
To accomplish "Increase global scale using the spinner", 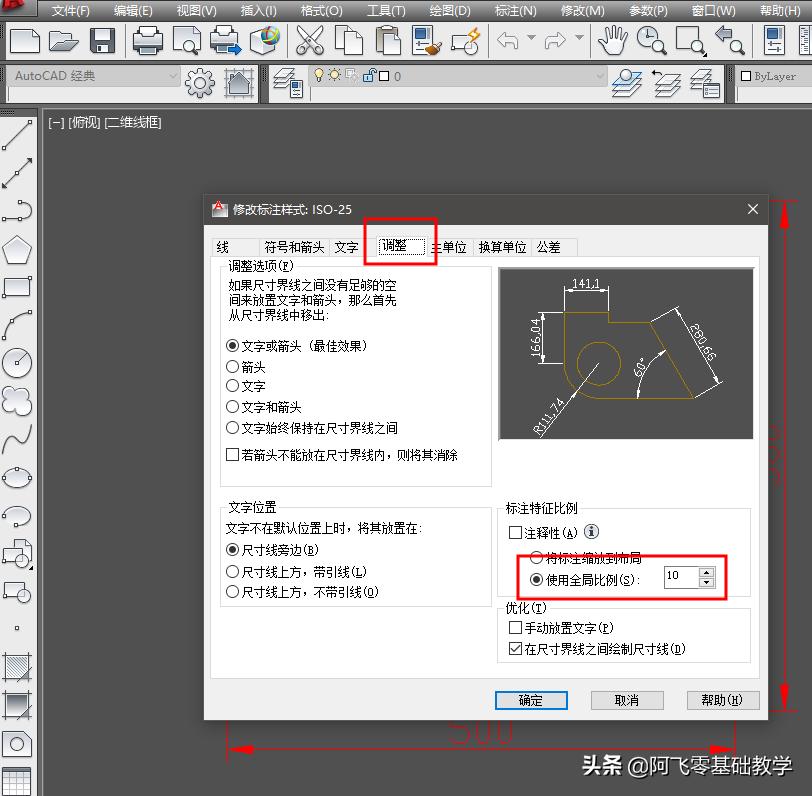I will click(x=707, y=571).
